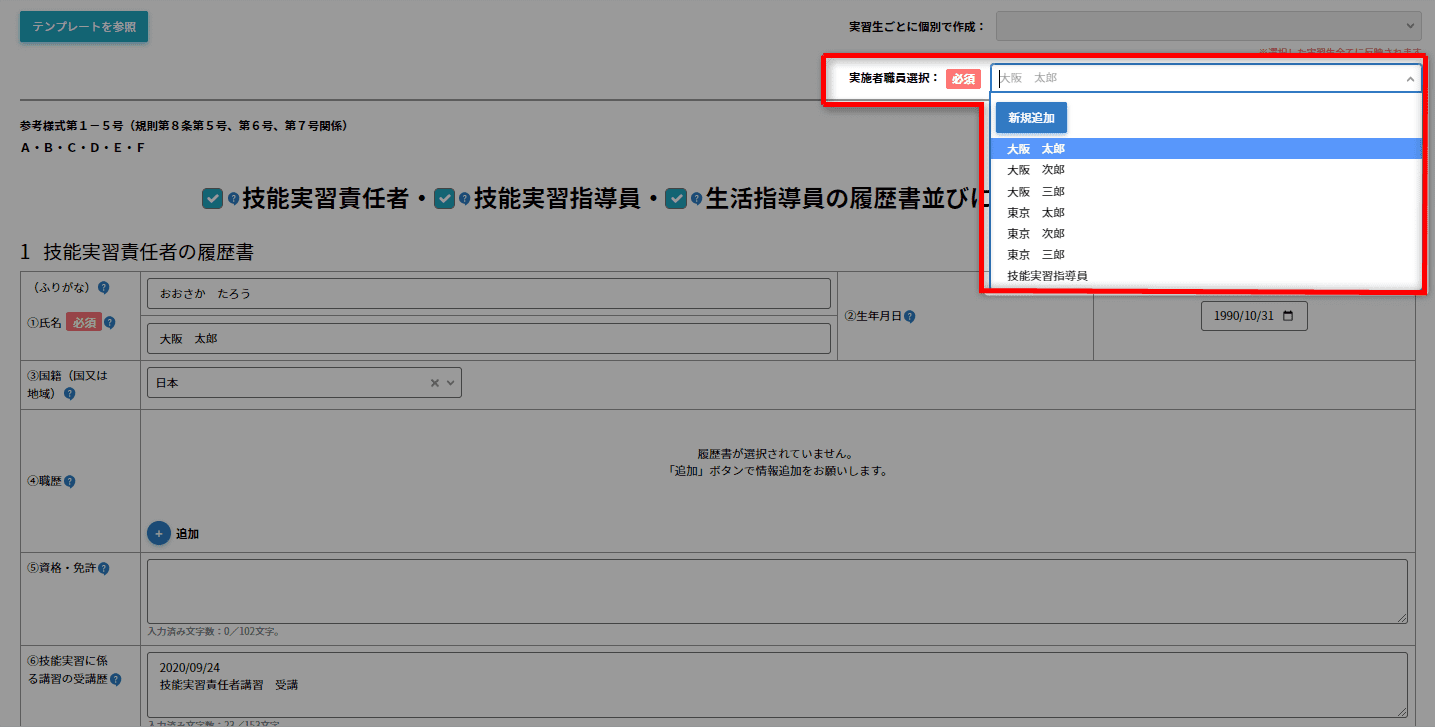Choose 大阪 次郎 in dropdown list
The image size is (1435, 727).
1036,170
